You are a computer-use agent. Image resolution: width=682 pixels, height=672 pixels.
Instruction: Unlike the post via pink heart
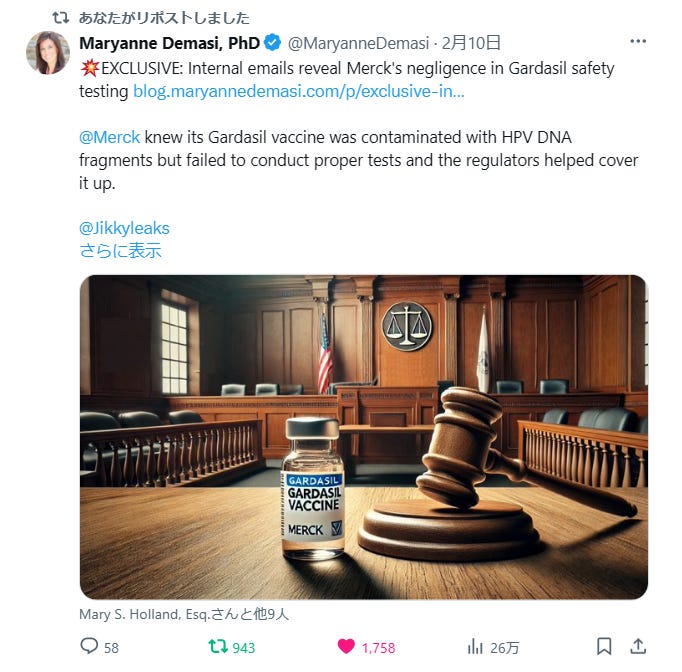[346, 646]
